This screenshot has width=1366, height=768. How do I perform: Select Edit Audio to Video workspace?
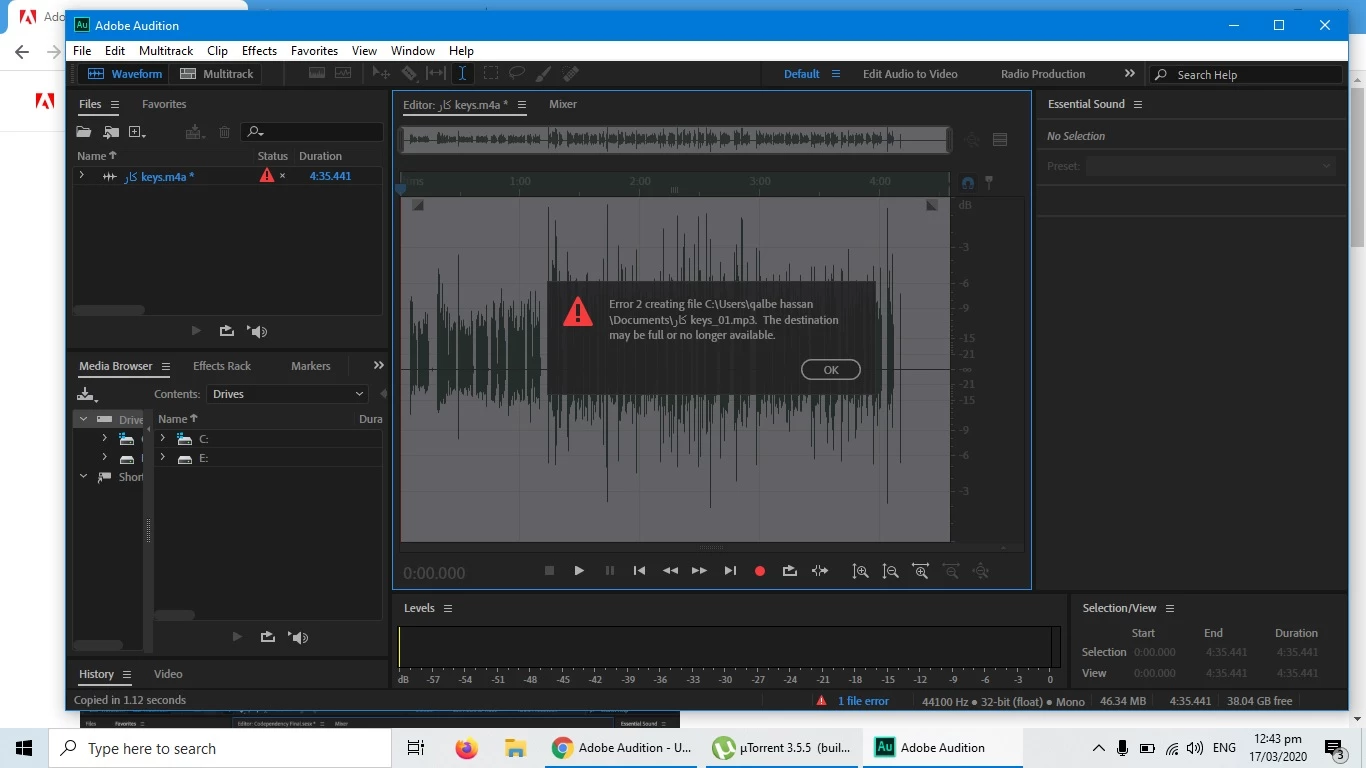coord(910,74)
